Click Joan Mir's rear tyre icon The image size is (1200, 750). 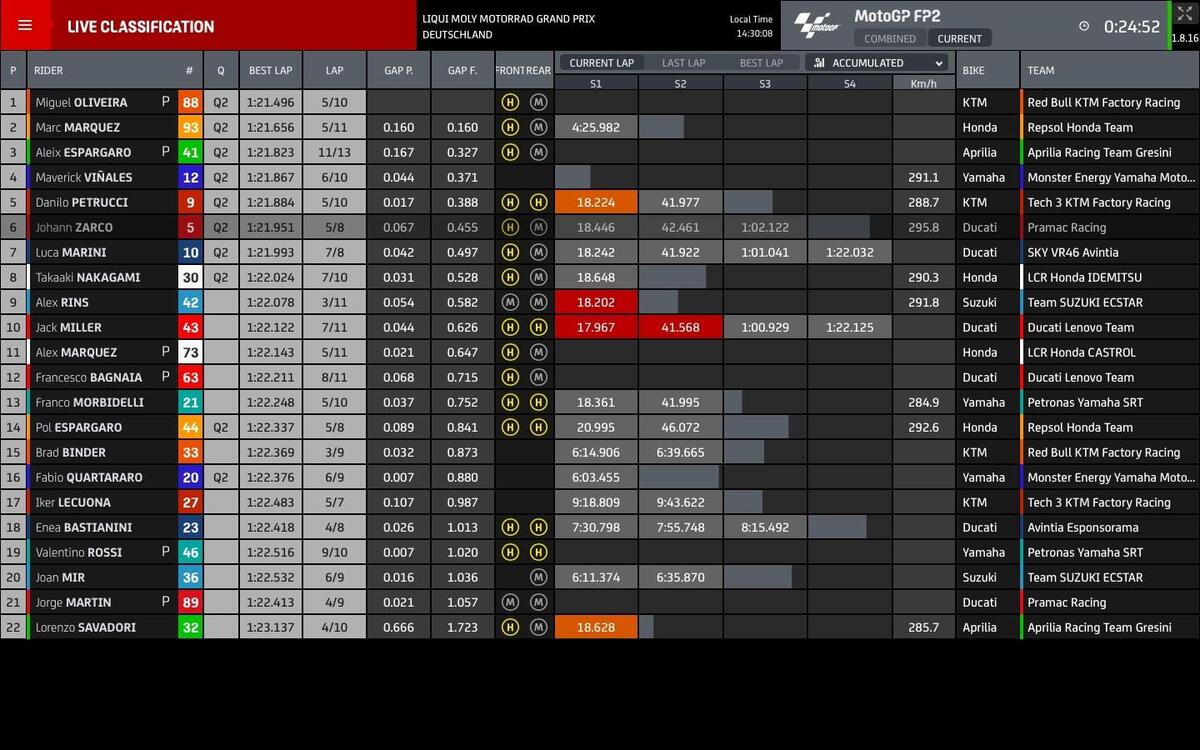pos(538,577)
